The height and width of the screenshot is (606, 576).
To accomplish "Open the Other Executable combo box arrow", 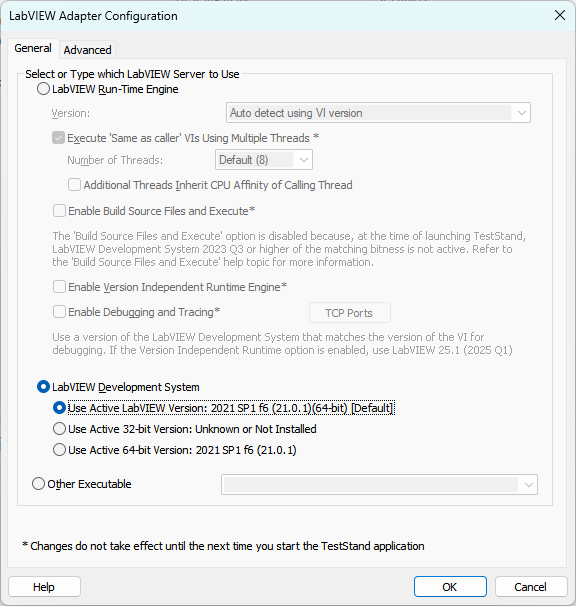I will coord(529,485).
